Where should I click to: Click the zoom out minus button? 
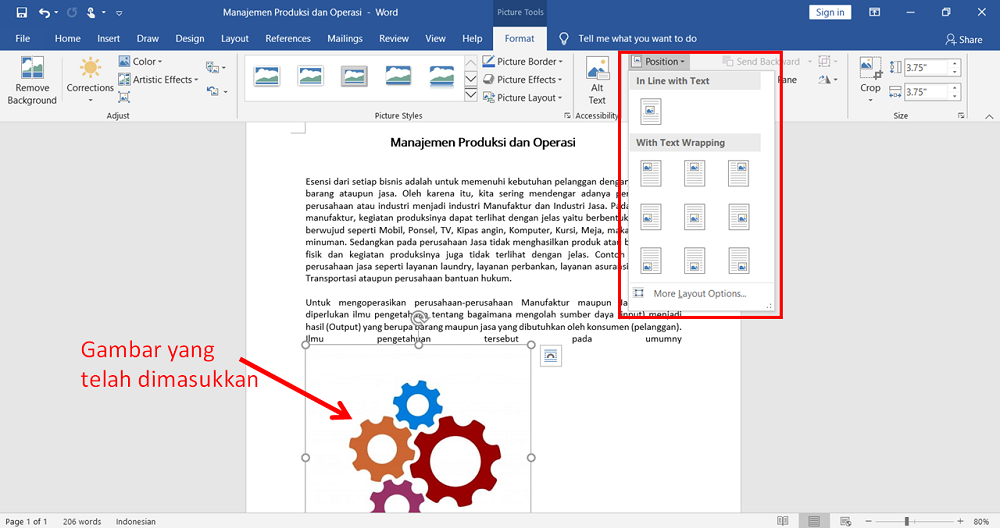point(870,521)
